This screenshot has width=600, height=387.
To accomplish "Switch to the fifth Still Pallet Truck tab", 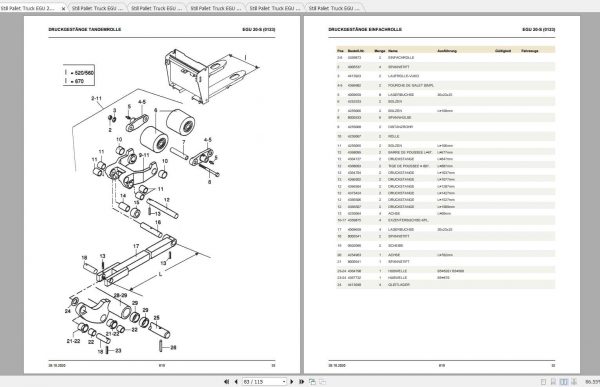I will (275, 8).
